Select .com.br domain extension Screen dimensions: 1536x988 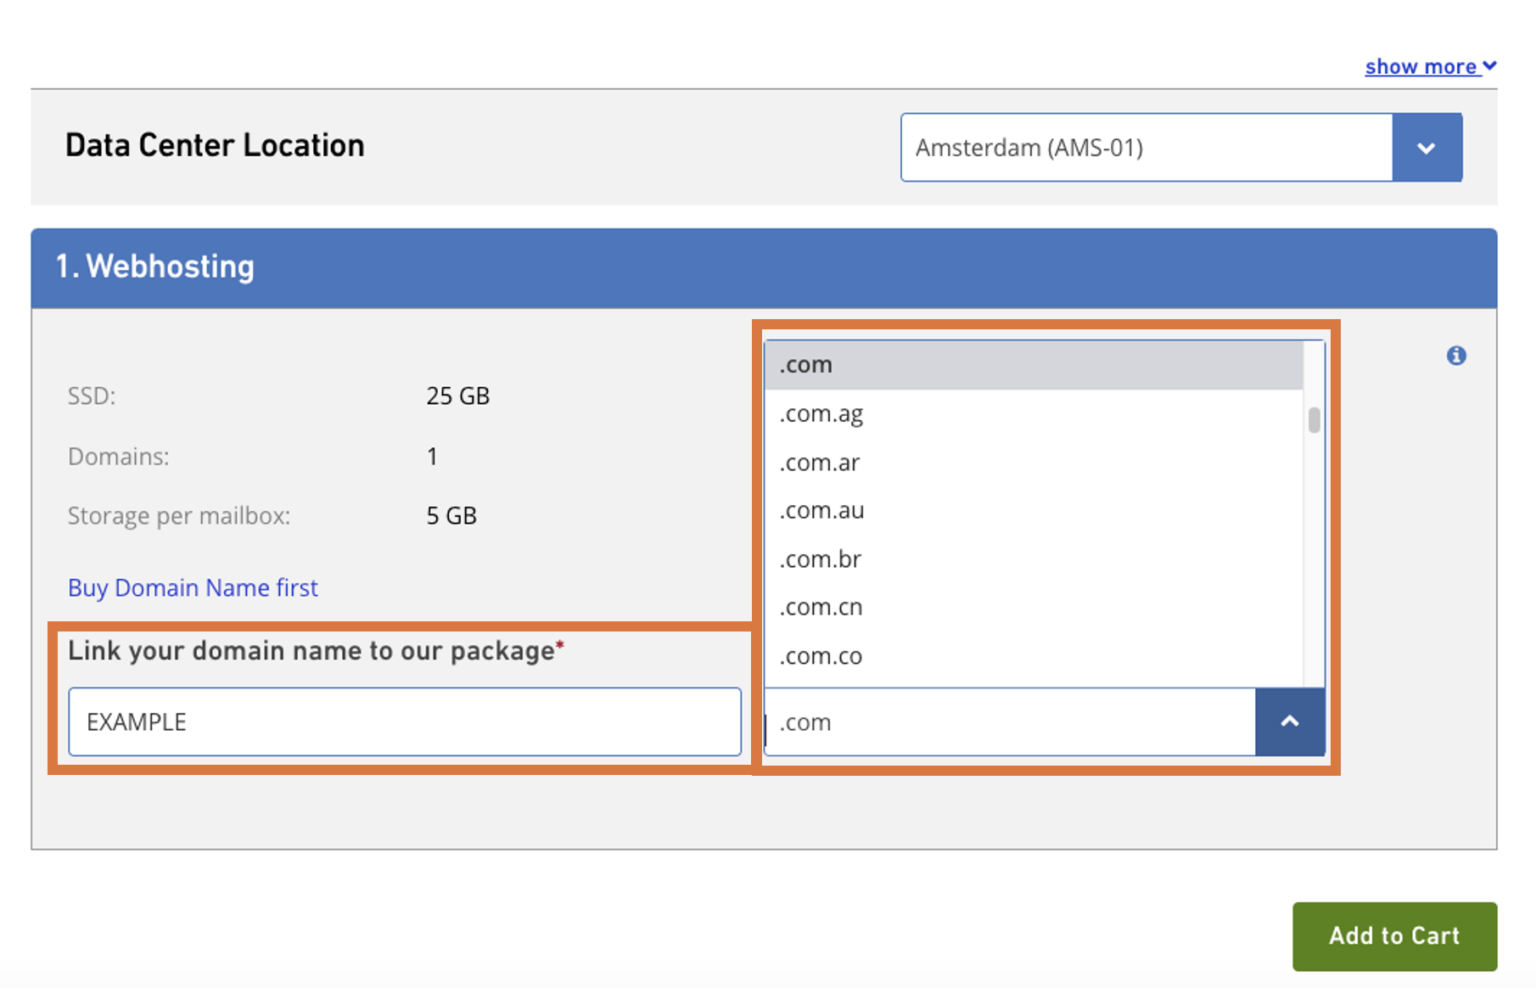(1034, 559)
